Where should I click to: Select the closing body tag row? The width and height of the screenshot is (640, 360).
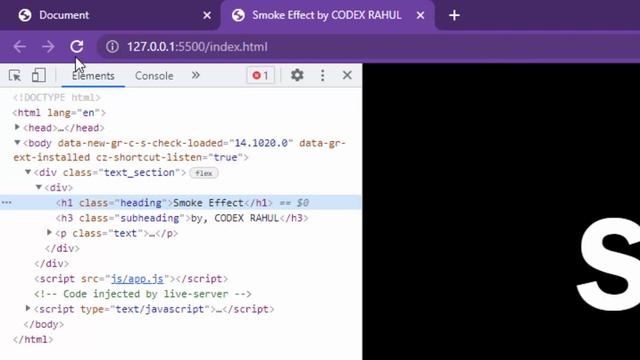pos(181,324)
